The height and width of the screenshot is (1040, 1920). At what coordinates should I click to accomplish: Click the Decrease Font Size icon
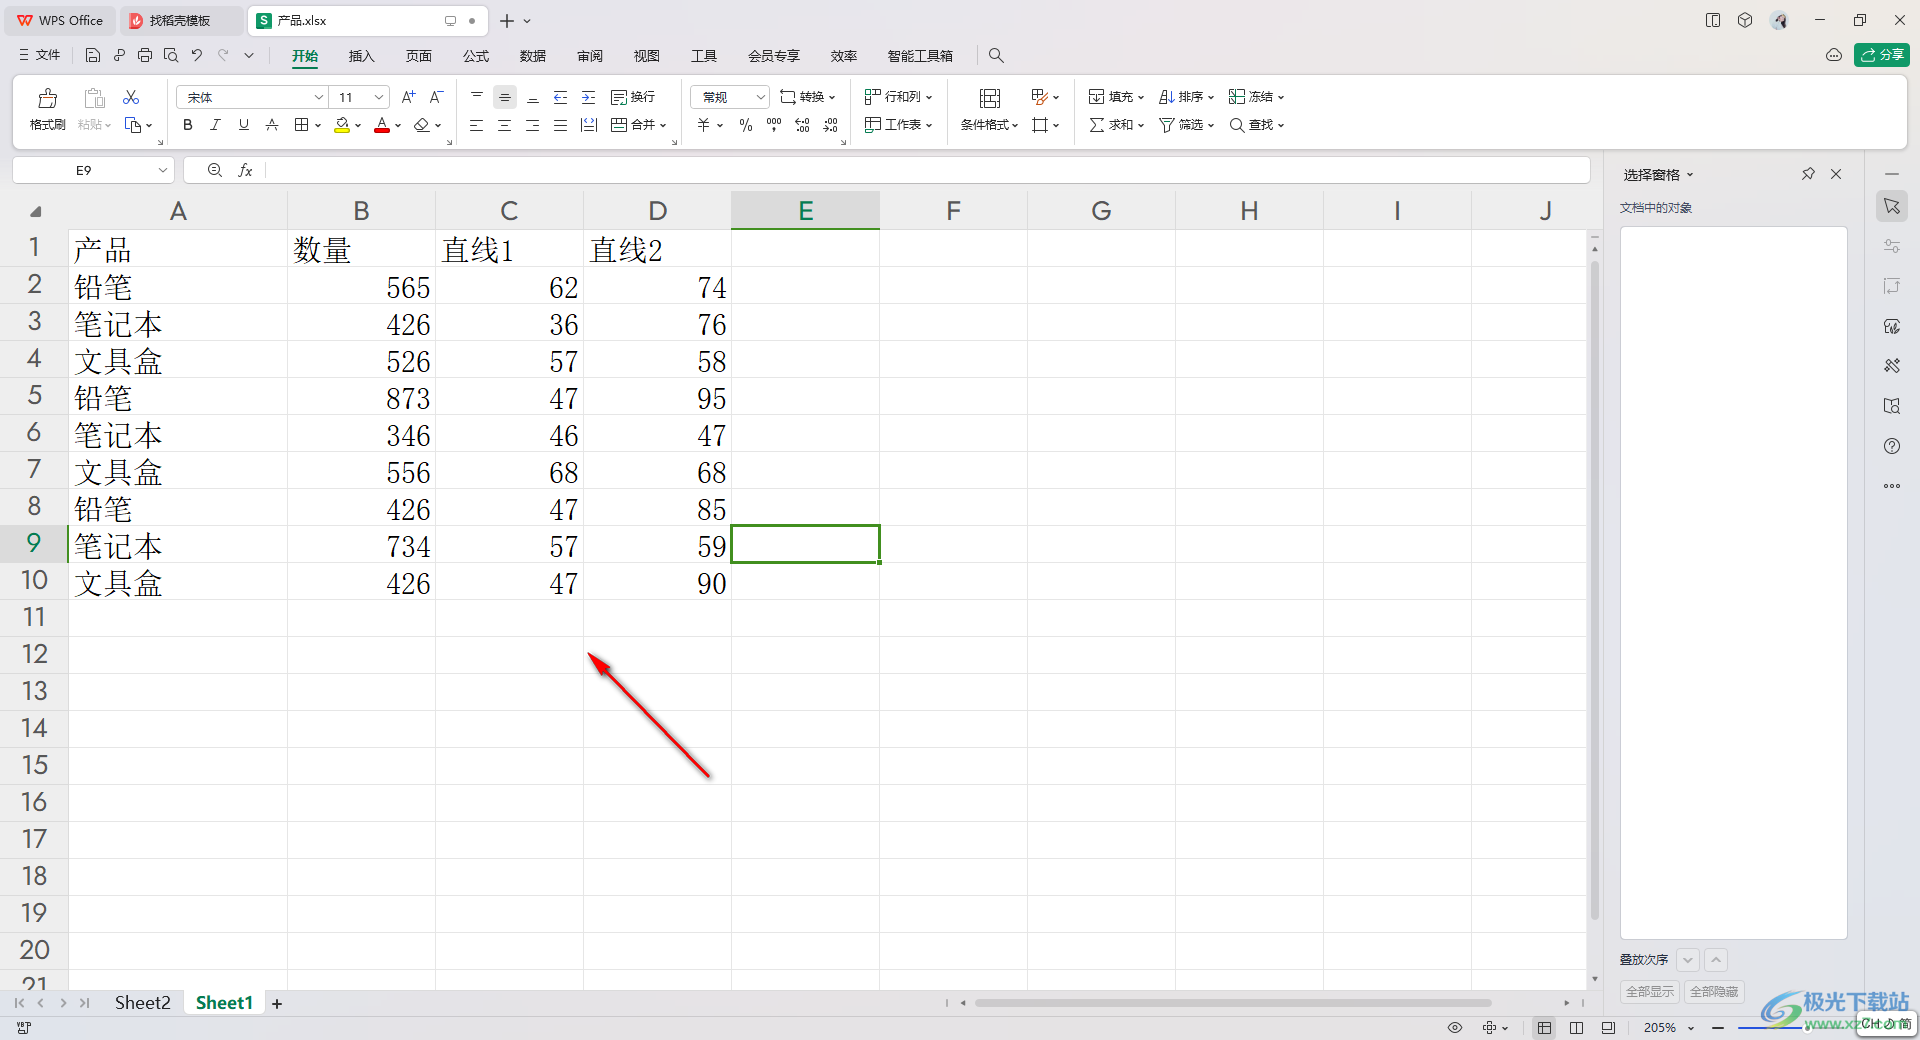[436, 97]
